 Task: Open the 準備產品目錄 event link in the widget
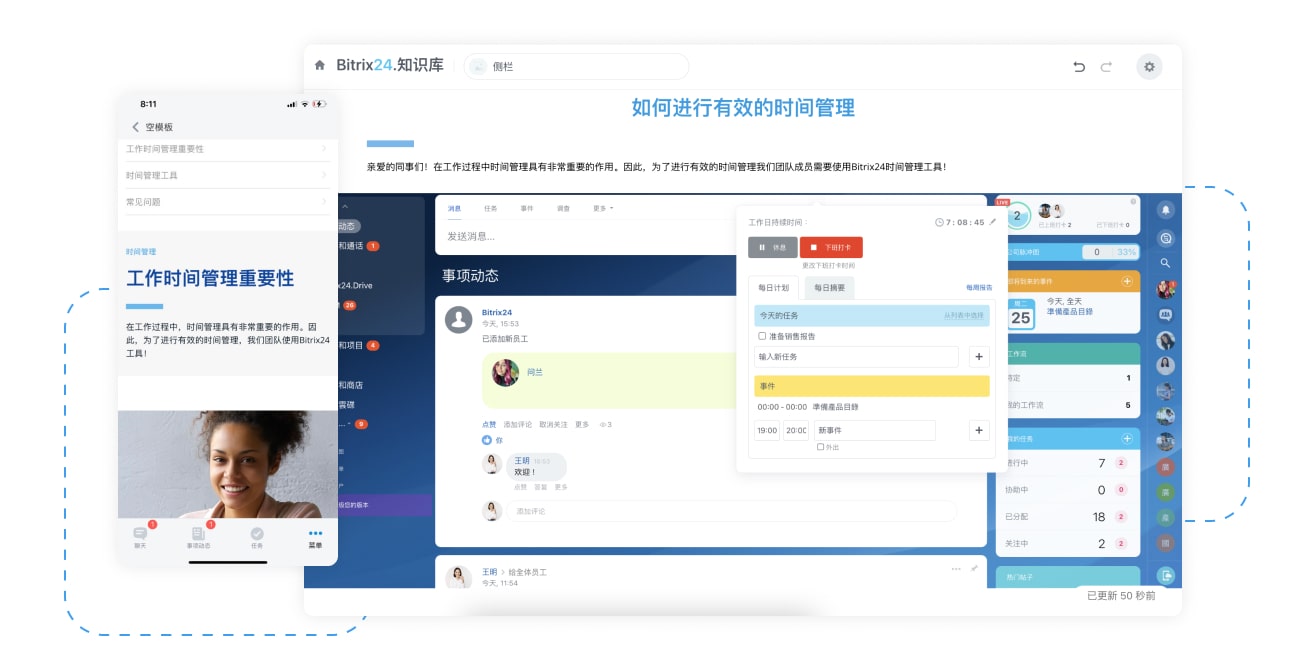(x=1069, y=311)
